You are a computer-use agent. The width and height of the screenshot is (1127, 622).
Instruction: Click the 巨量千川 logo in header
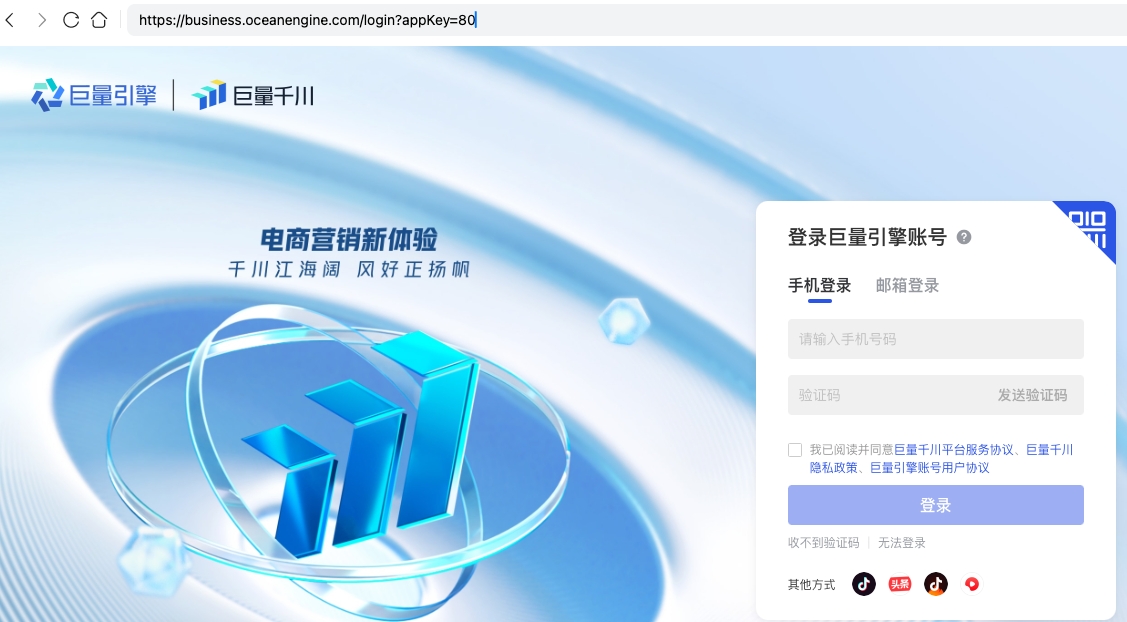(253, 95)
